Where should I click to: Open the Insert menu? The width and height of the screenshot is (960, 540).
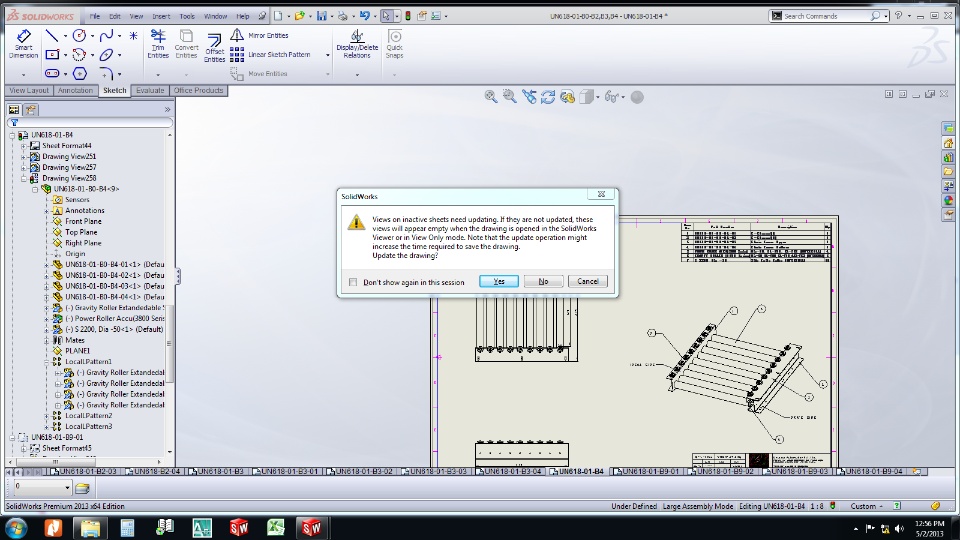[161, 17]
